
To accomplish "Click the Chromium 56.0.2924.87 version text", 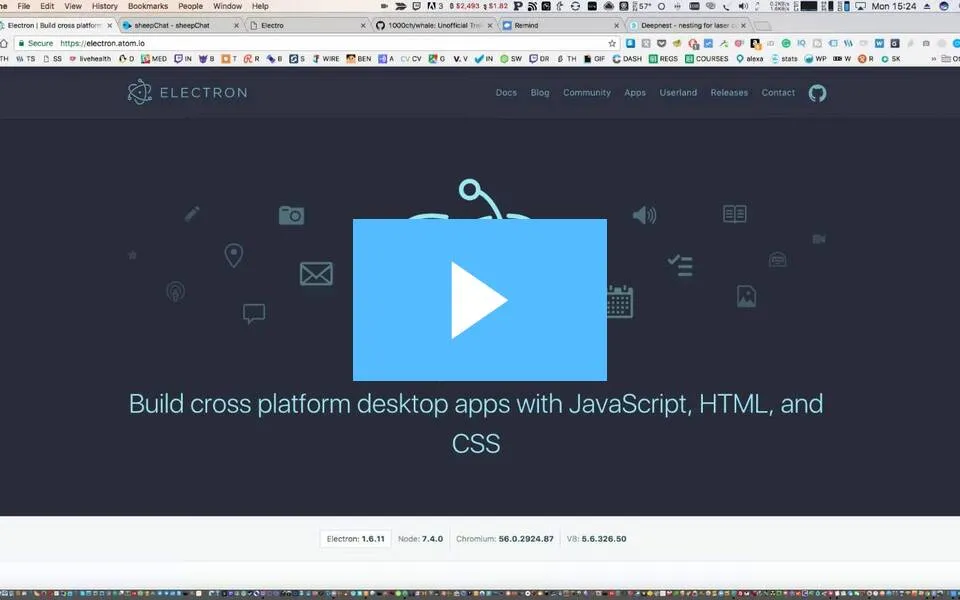I will point(504,539).
